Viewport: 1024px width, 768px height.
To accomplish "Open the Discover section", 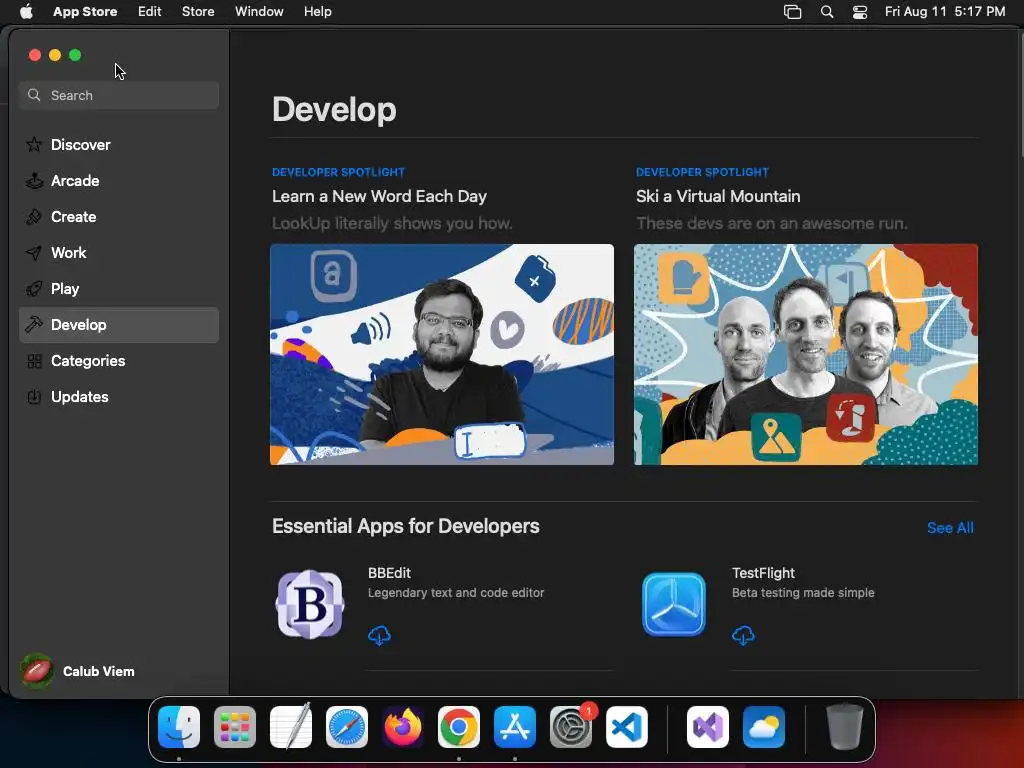I will [x=119, y=144].
